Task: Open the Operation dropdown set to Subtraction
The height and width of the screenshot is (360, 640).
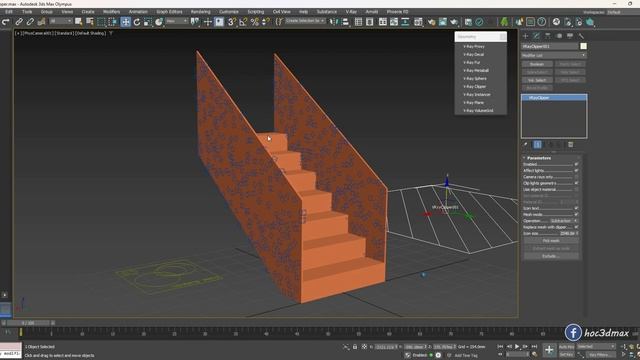Action: [x=564, y=221]
